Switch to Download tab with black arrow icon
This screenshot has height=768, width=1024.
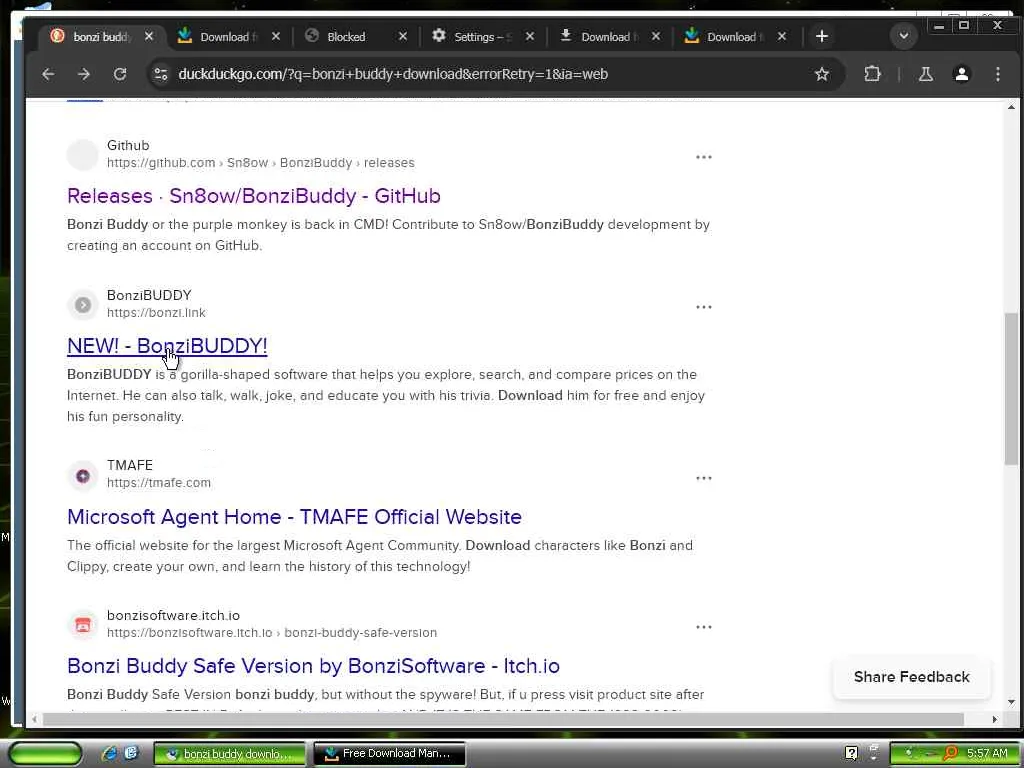click(x=607, y=37)
